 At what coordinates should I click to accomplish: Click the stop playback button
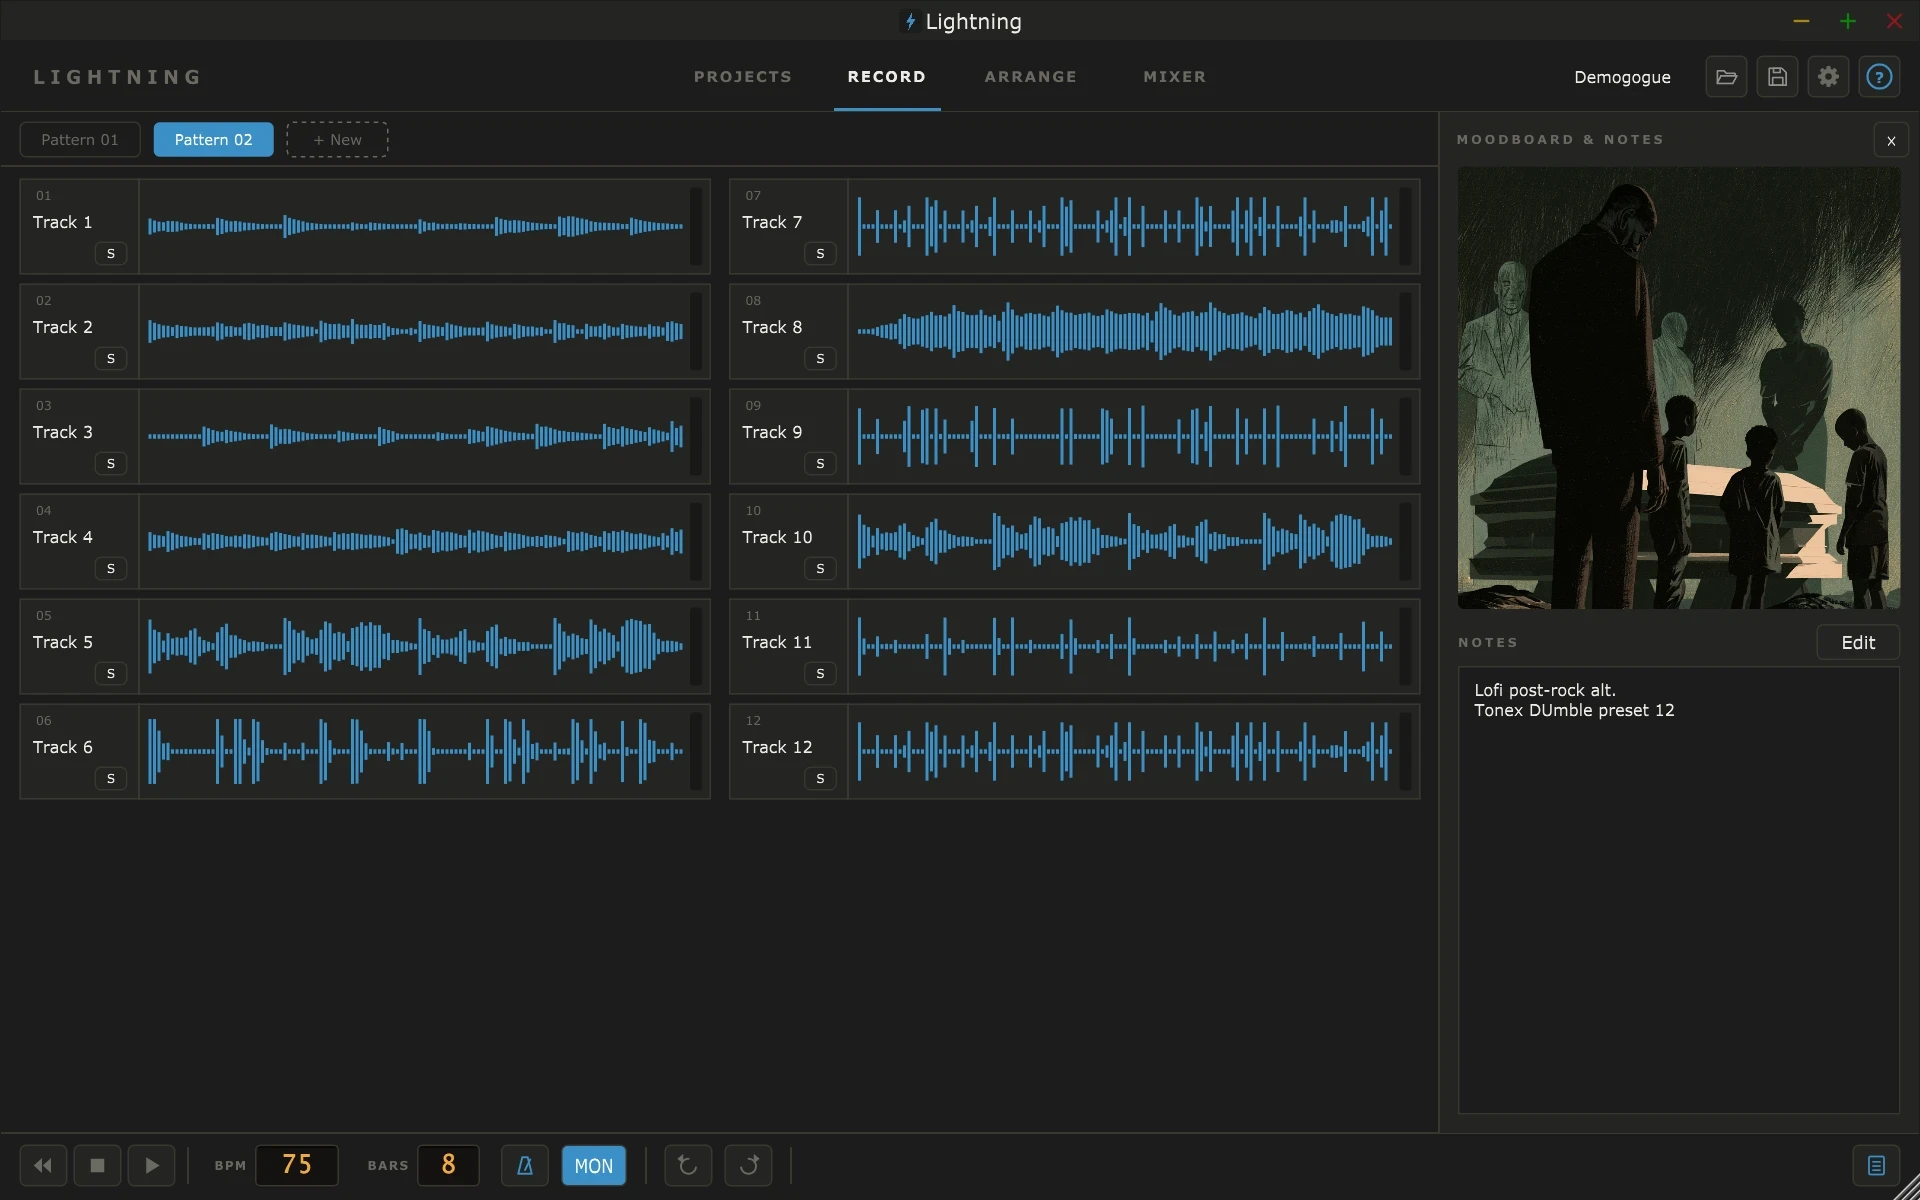(97, 1165)
